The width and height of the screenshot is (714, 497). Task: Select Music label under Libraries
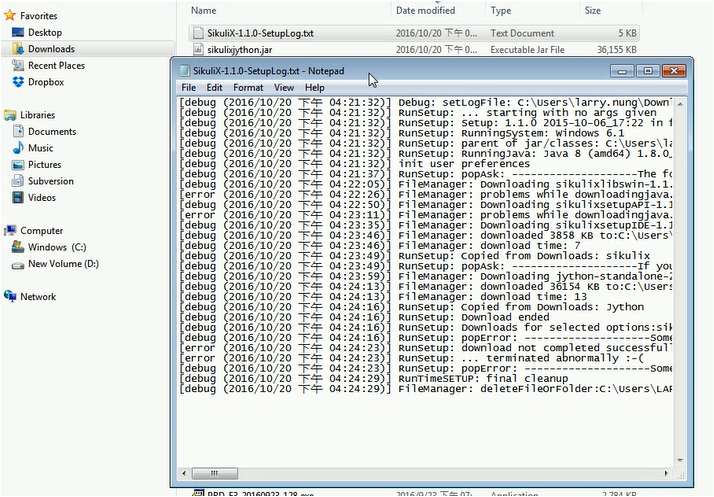(41, 148)
